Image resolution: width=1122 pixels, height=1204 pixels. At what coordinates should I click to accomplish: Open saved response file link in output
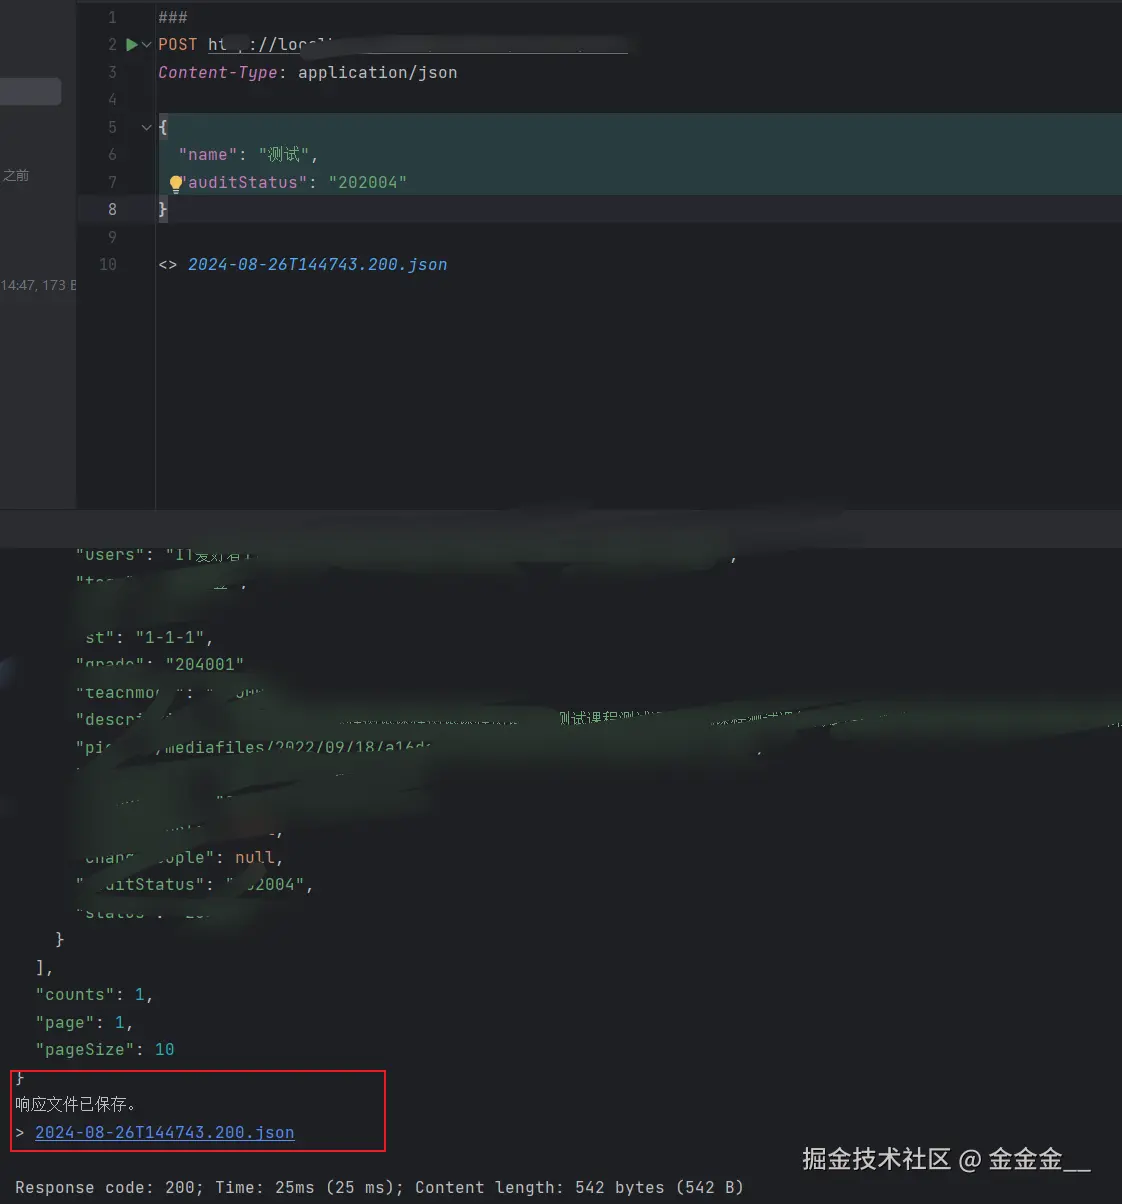(x=164, y=1133)
